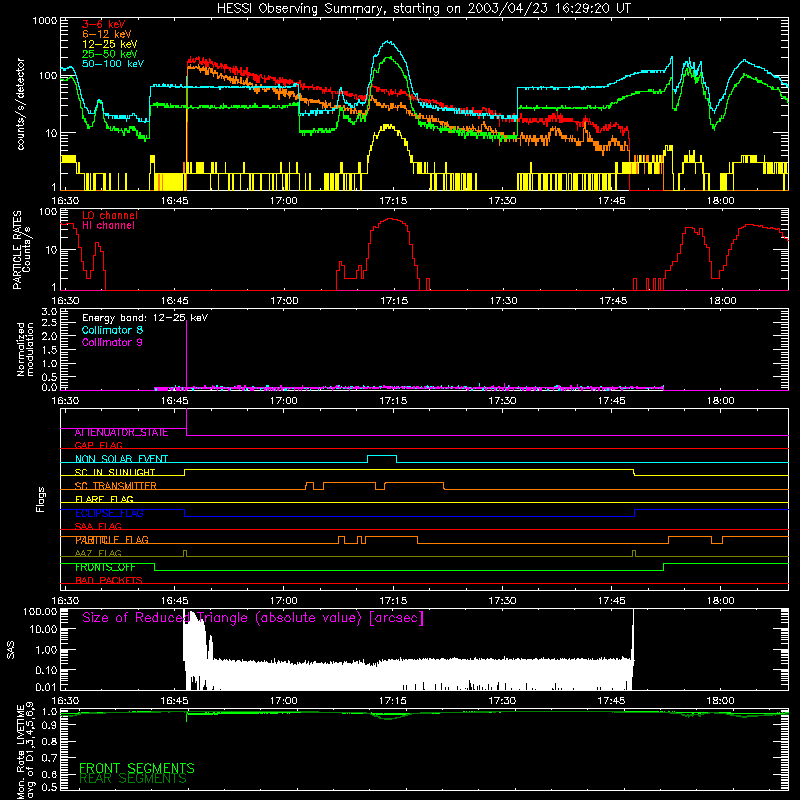This screenshot has height=800, width=800.
Task: Select the NON_SOLAR_EVENT flag label
Action: [121, 459]
